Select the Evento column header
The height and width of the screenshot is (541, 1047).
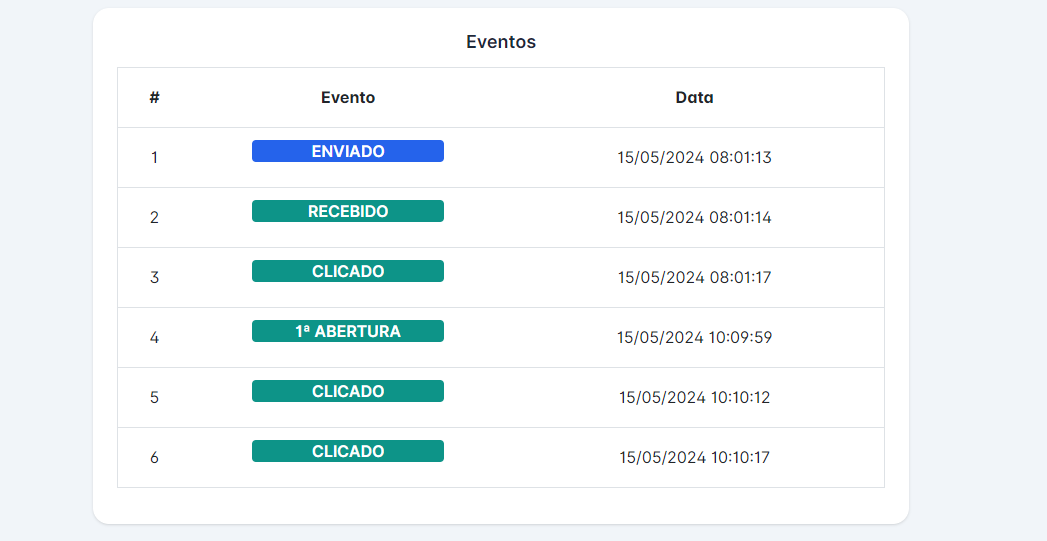tap(348, 98)
